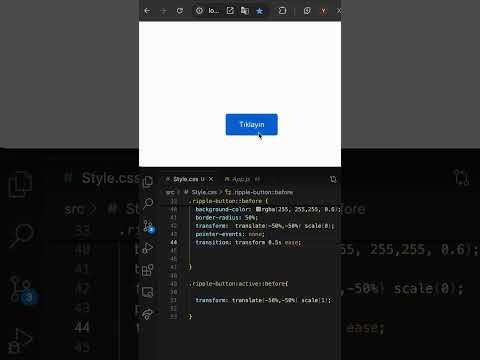Click the .ripple-button:active::before selector line
This screenshot has height=360, width=480.
coord(239,284)
